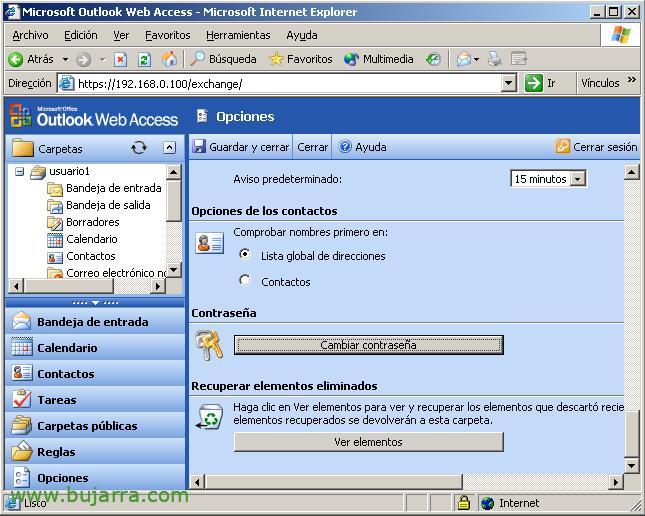The width and height of the screenshot is (645, 516).
Task: Open the Ayuda menu in menu bar
Action: tap(302, 35)
